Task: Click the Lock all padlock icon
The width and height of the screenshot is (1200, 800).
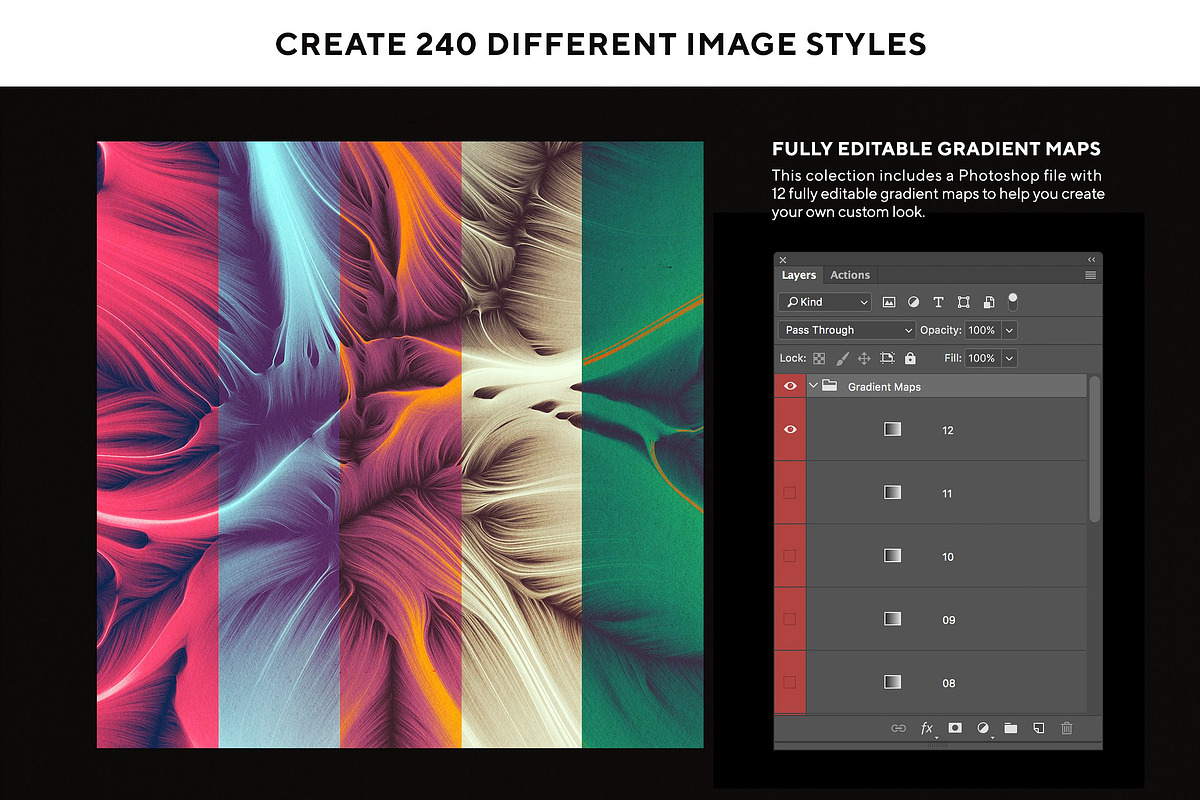Action: click(910, 357)
